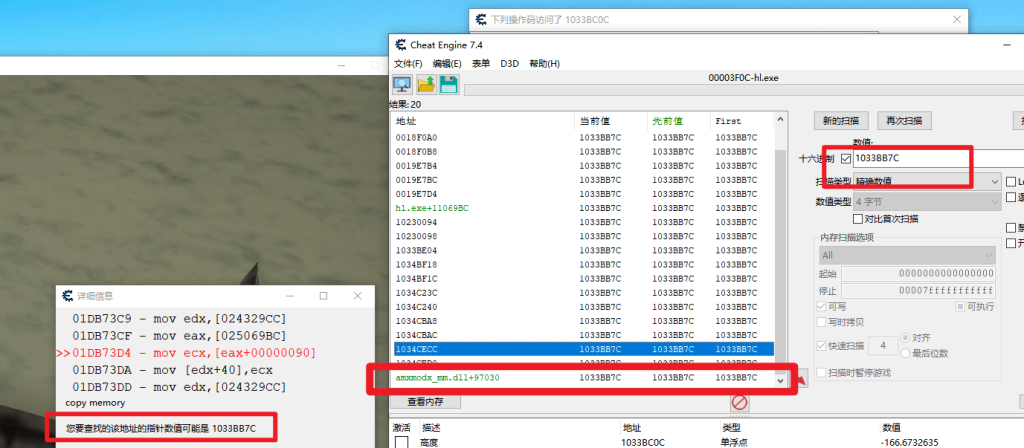Toggle the 十六进制 hex checkbox
Screen dimensions: 1024x448
point(846,159)
